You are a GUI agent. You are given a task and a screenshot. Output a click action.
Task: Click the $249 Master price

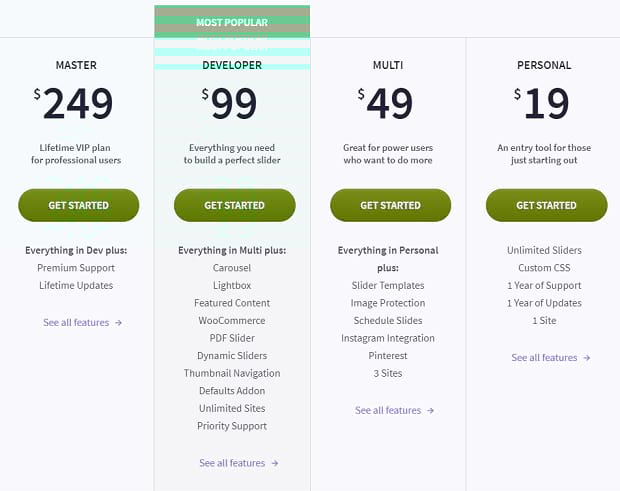pyautogui.click(x=74, y=103)
